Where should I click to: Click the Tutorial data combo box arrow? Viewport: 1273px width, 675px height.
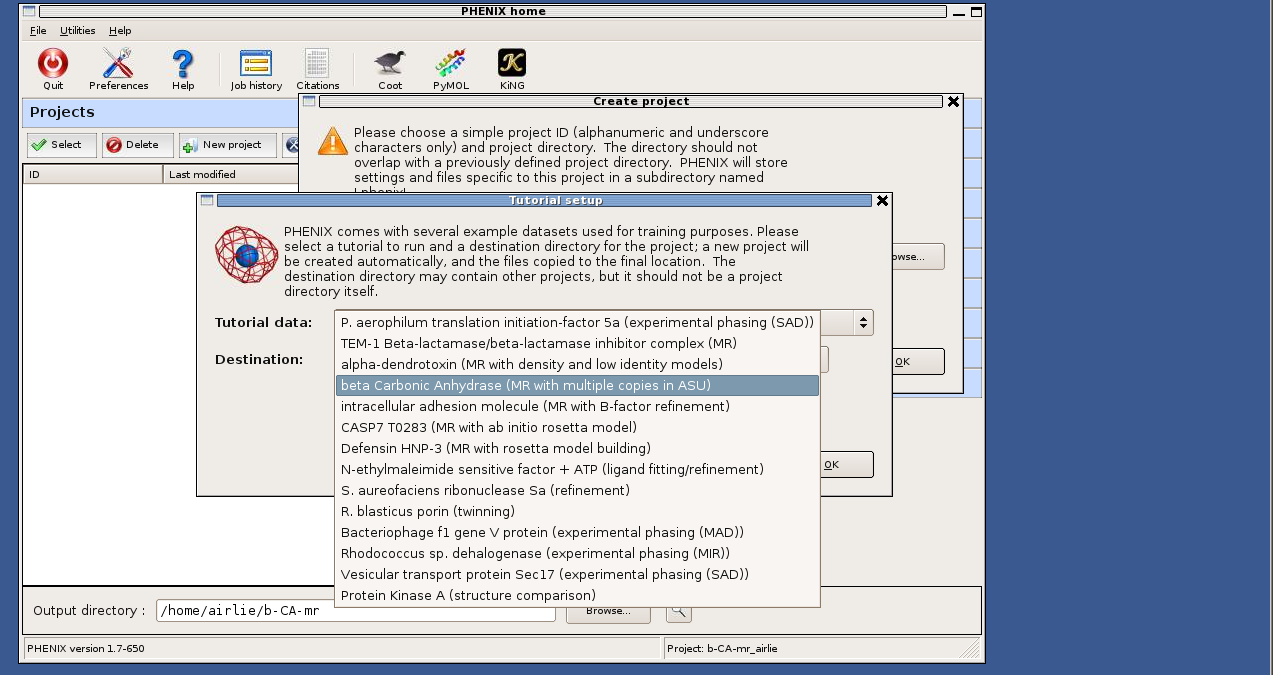click(x=862, y=322)
